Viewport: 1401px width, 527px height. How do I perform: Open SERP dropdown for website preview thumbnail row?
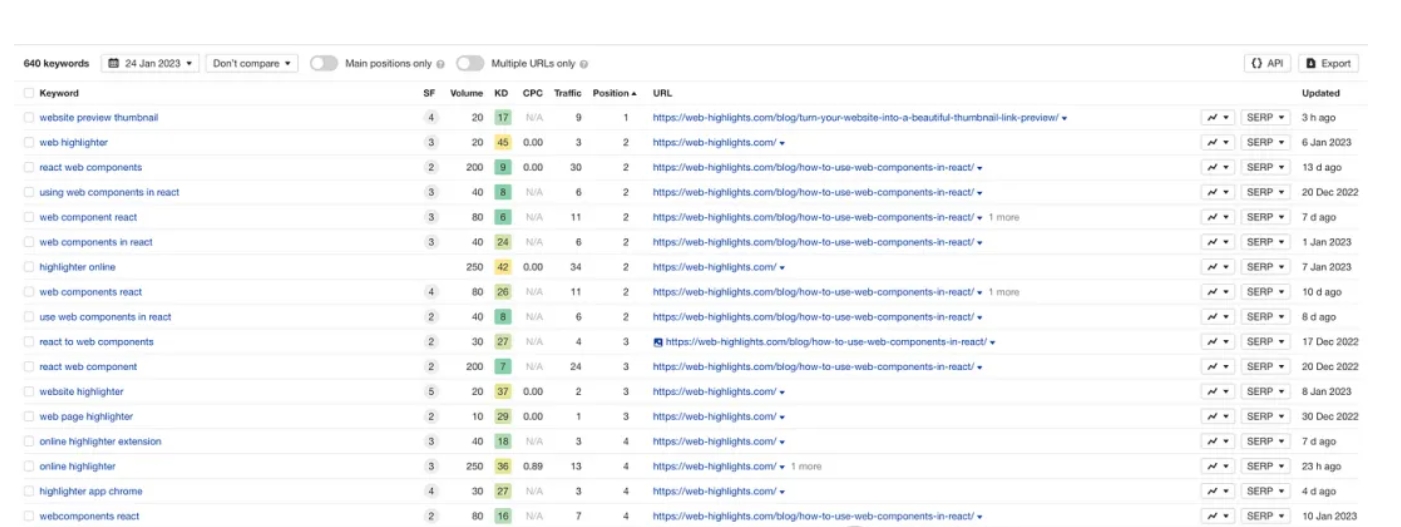coord(1265,117)
